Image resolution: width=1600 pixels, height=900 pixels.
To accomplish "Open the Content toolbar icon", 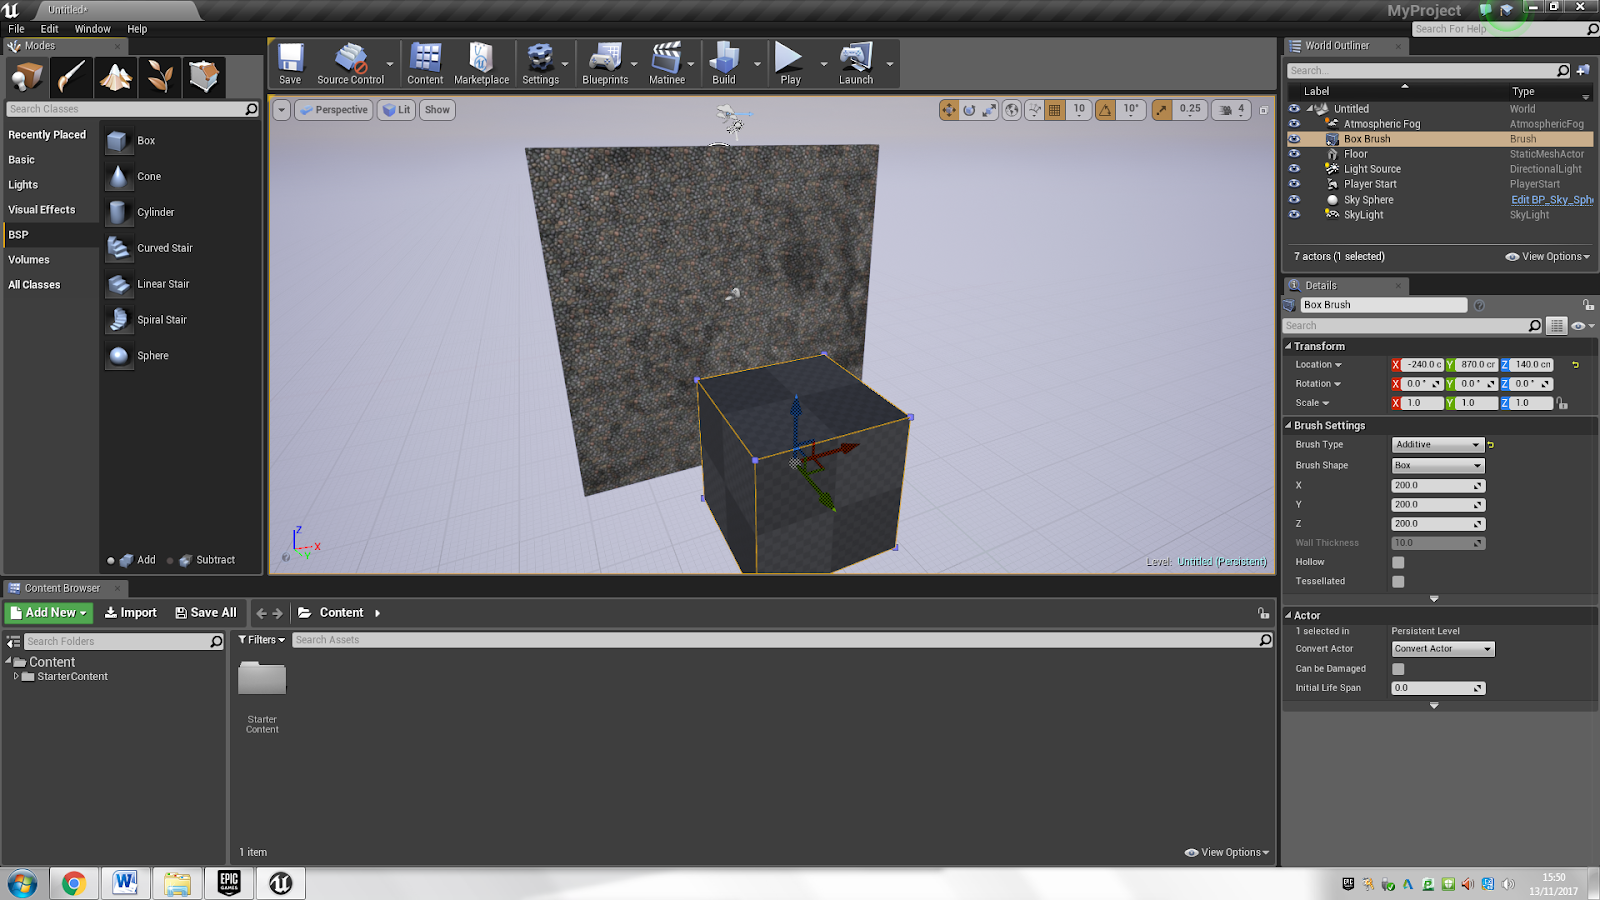I will (425, 64).
